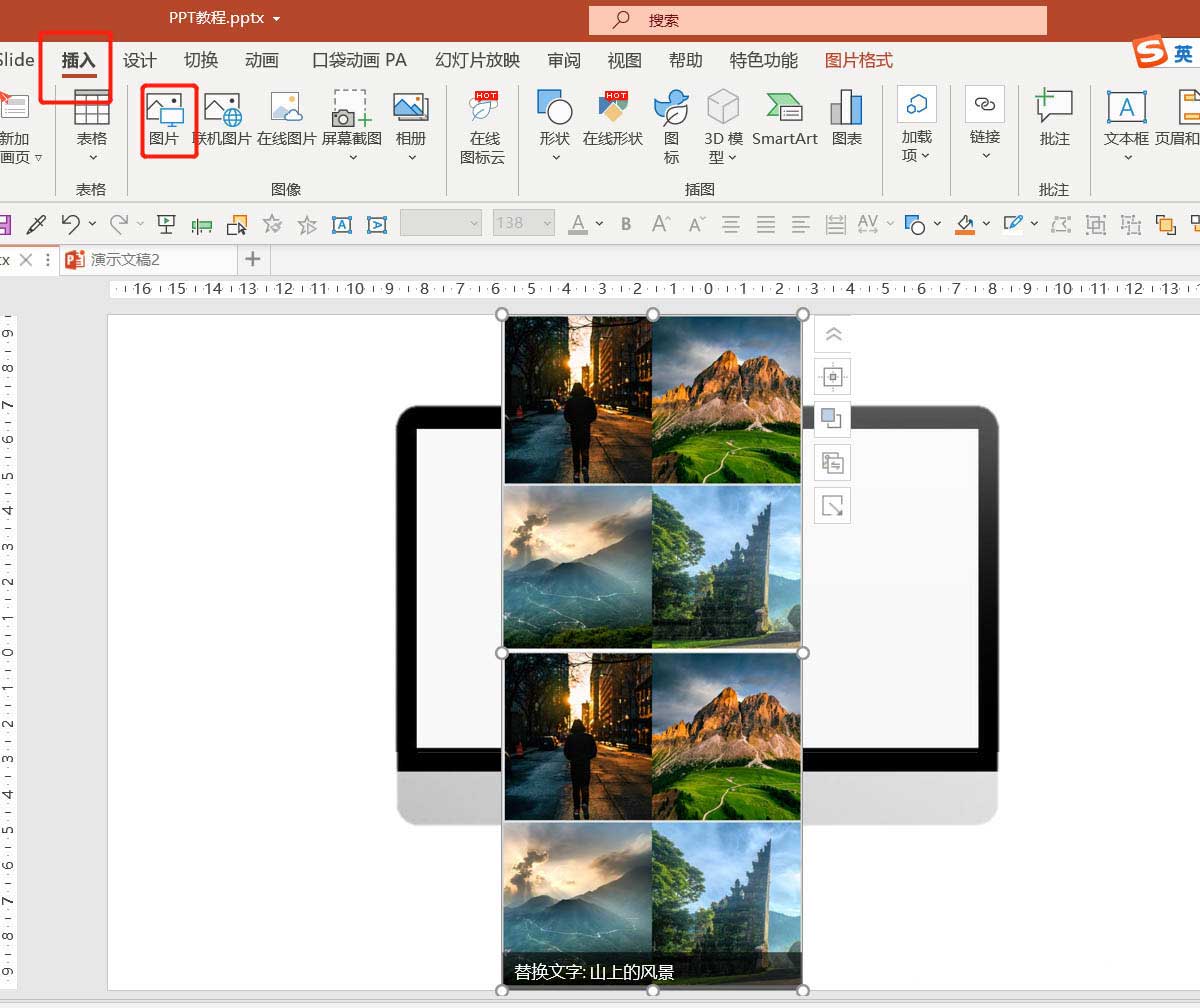Click the 搜索 search box
The width and height of the screenshot is (1200, 1008).
tap(817, 20)
